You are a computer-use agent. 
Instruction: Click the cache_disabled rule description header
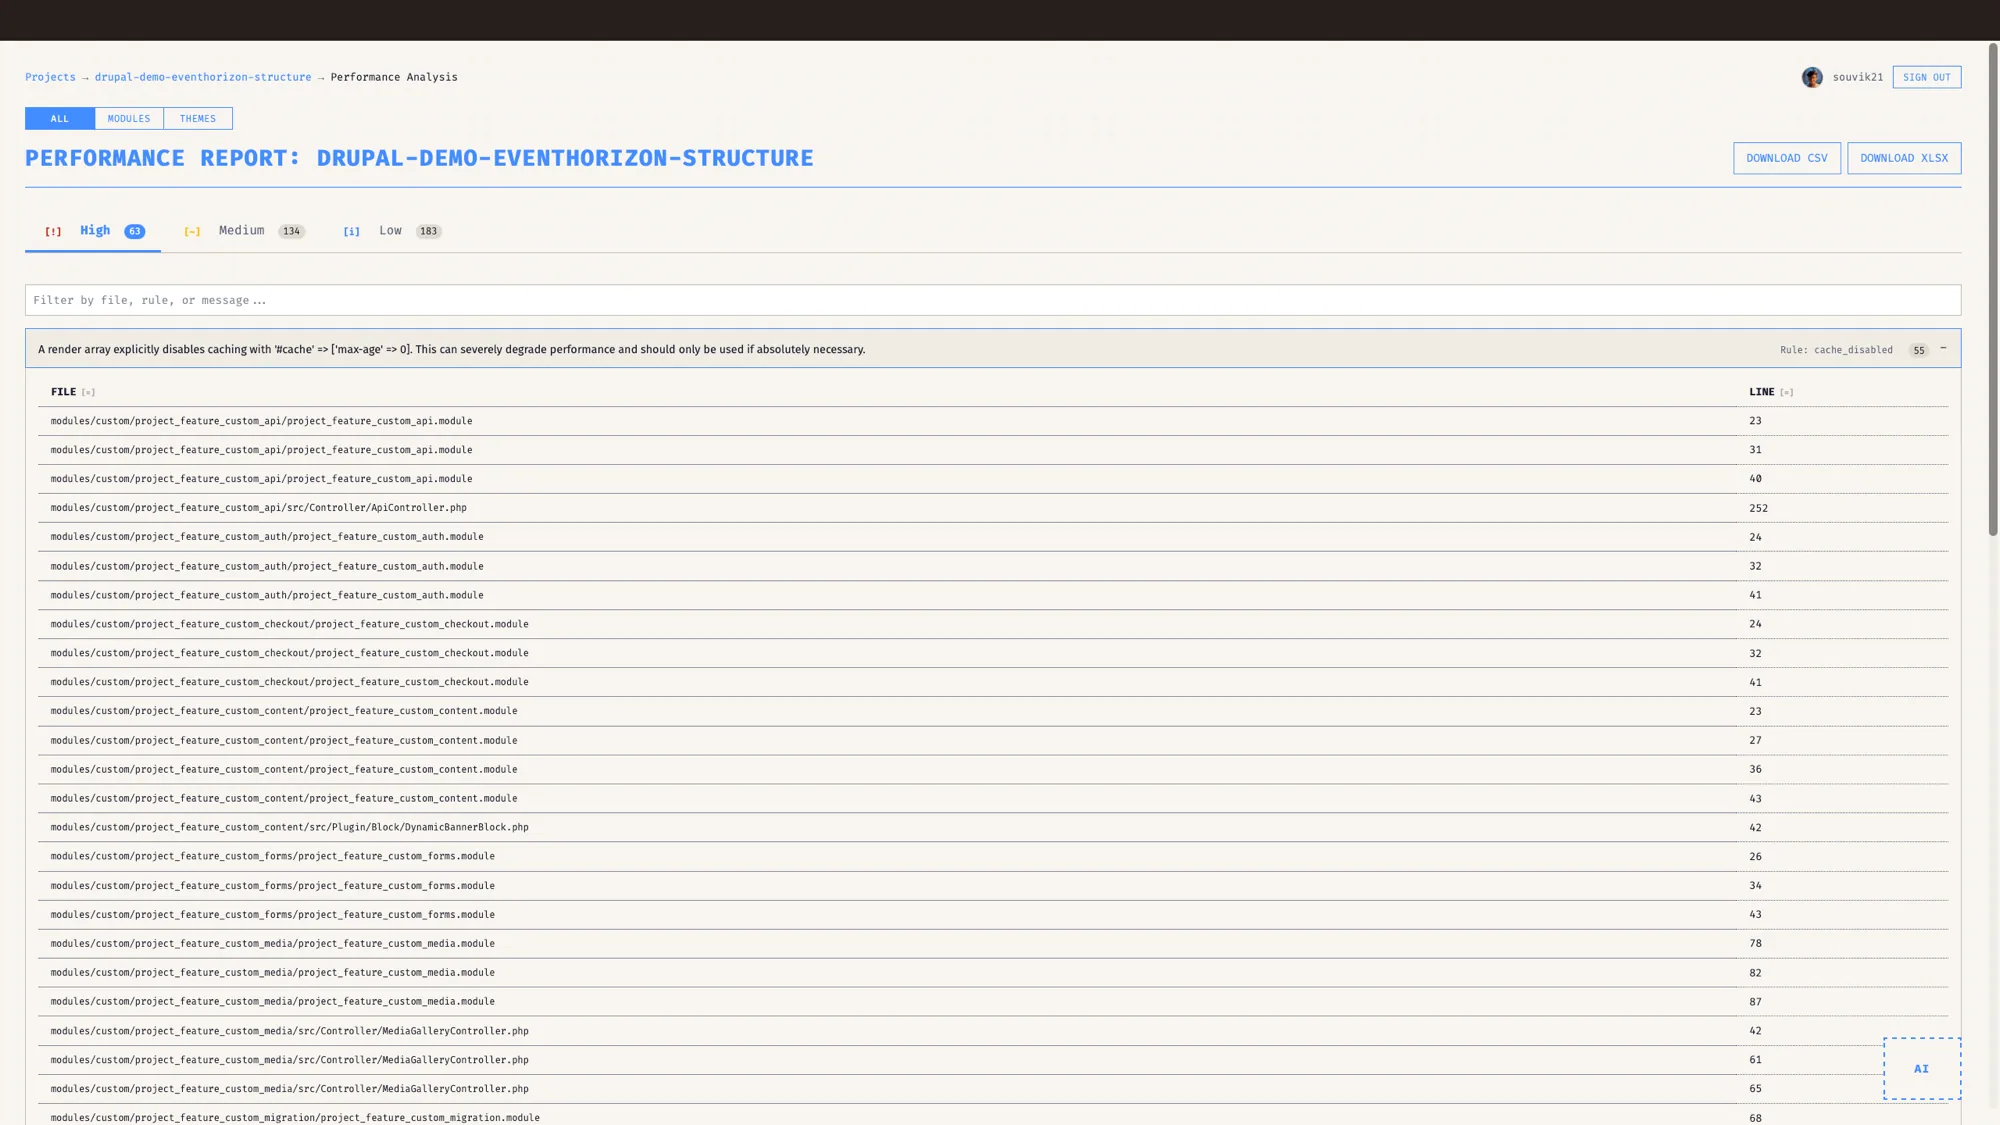(993, 349)
